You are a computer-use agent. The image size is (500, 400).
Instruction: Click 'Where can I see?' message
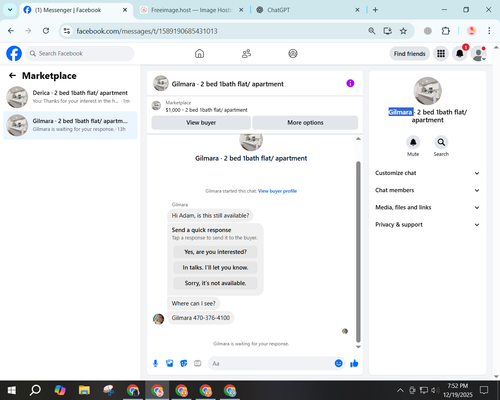point(193,303)
